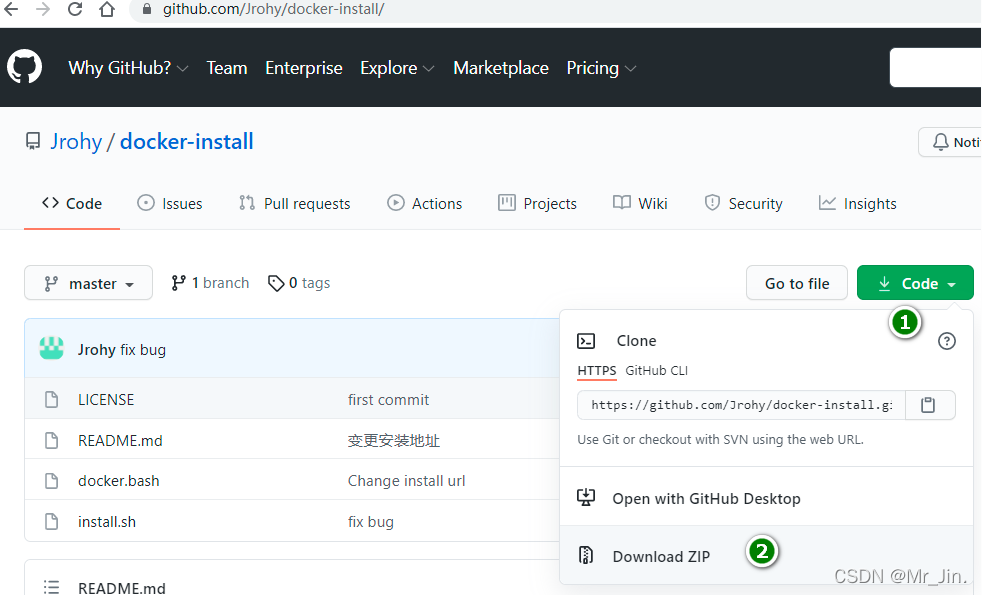
Task: Choose Download ZIP
Action: (x=661, y=556)
